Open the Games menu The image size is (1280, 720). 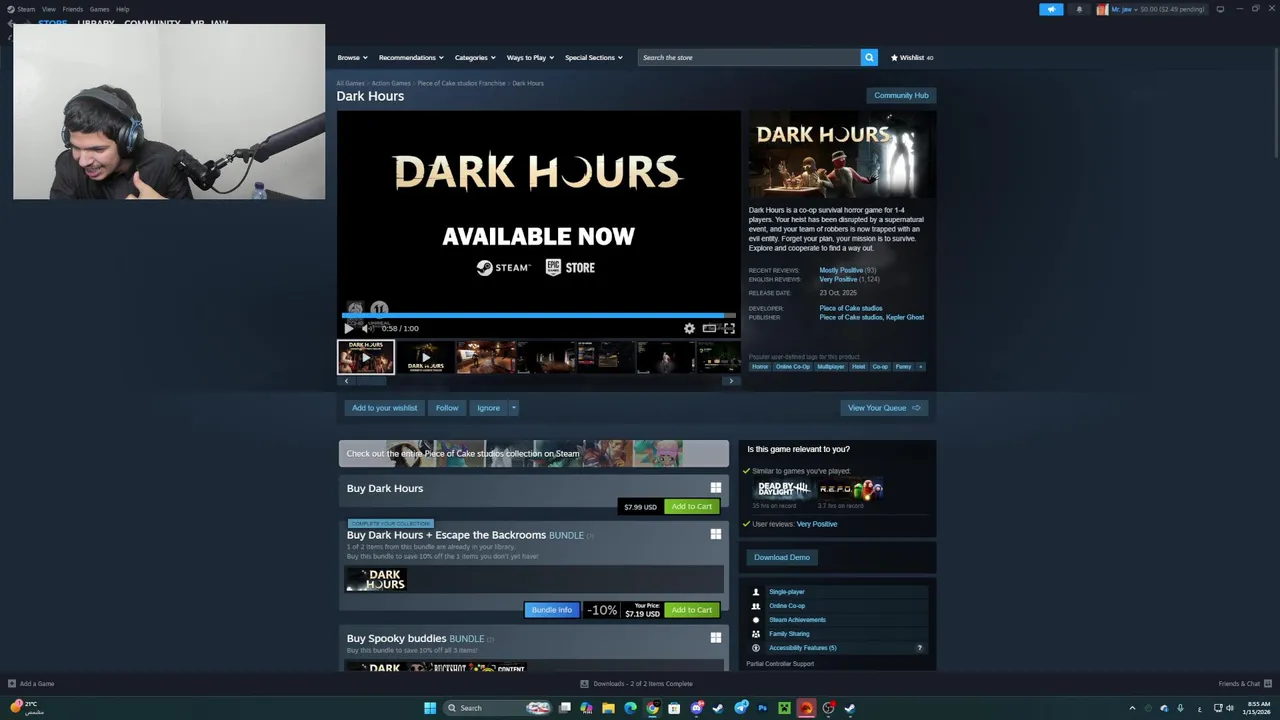[100, 9]
